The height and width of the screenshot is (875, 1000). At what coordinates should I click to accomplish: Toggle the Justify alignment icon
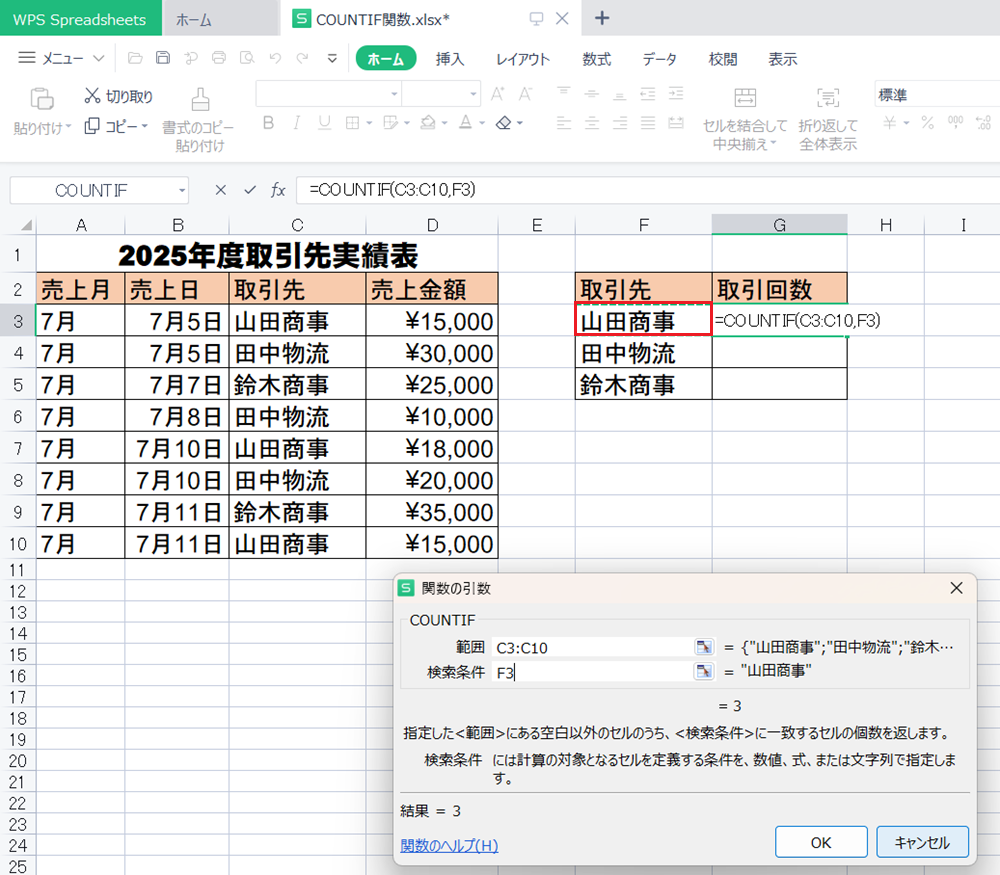pyautogui.click(x=648, y=122)
